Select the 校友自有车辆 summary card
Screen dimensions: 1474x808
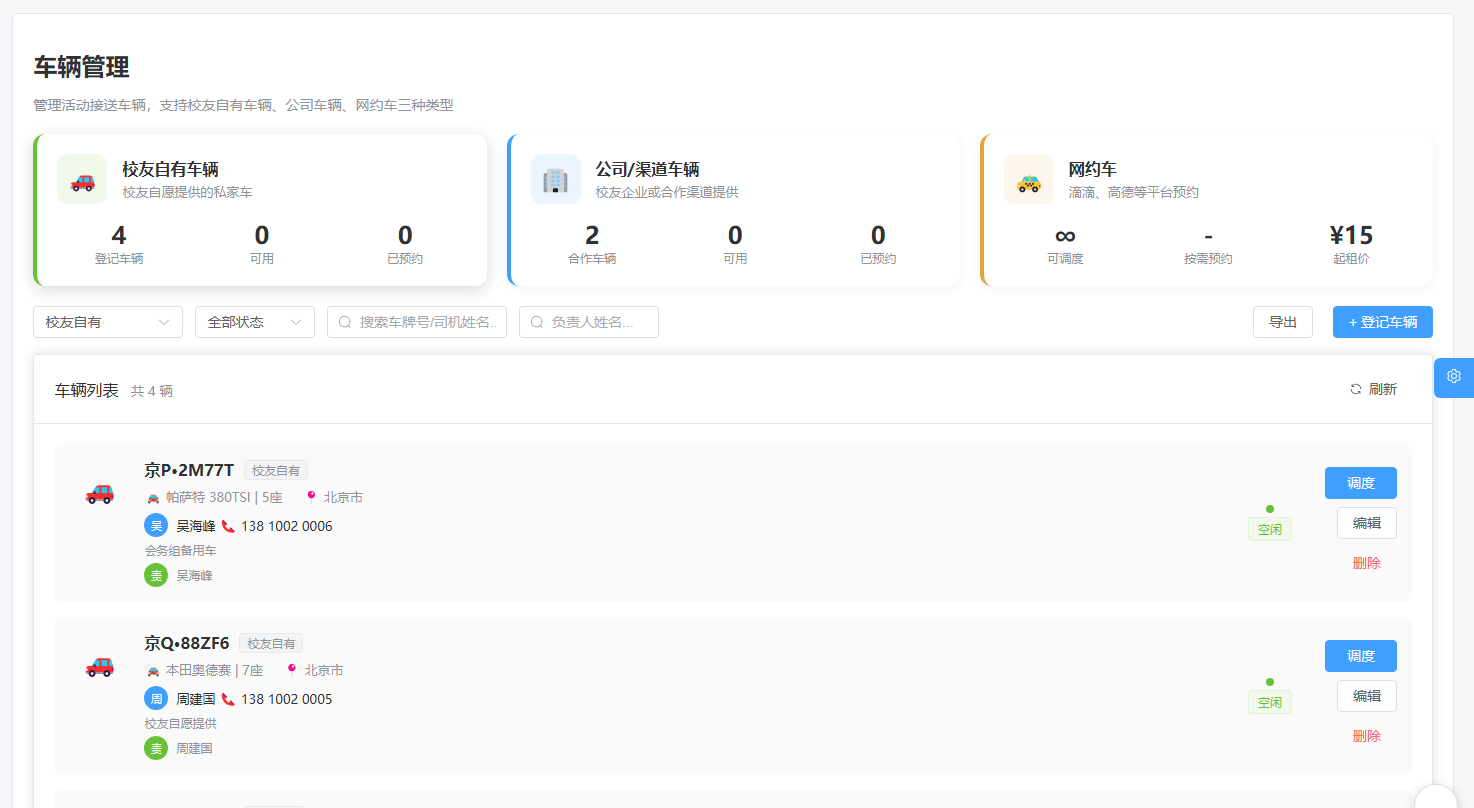pos(260,210)
